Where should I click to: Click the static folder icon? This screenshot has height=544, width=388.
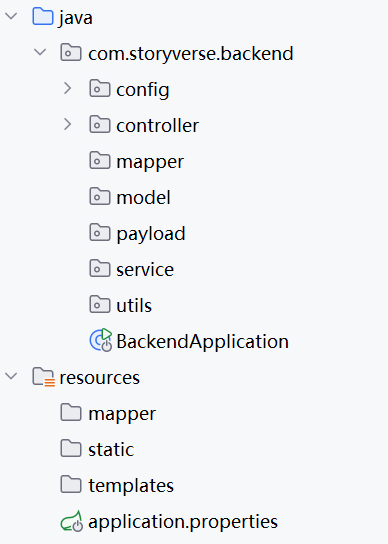pos(71,448)
